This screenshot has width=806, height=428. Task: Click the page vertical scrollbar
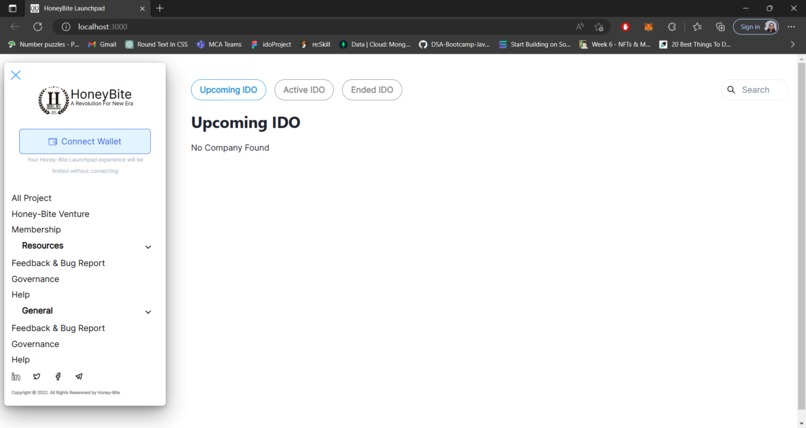(801, 236)
